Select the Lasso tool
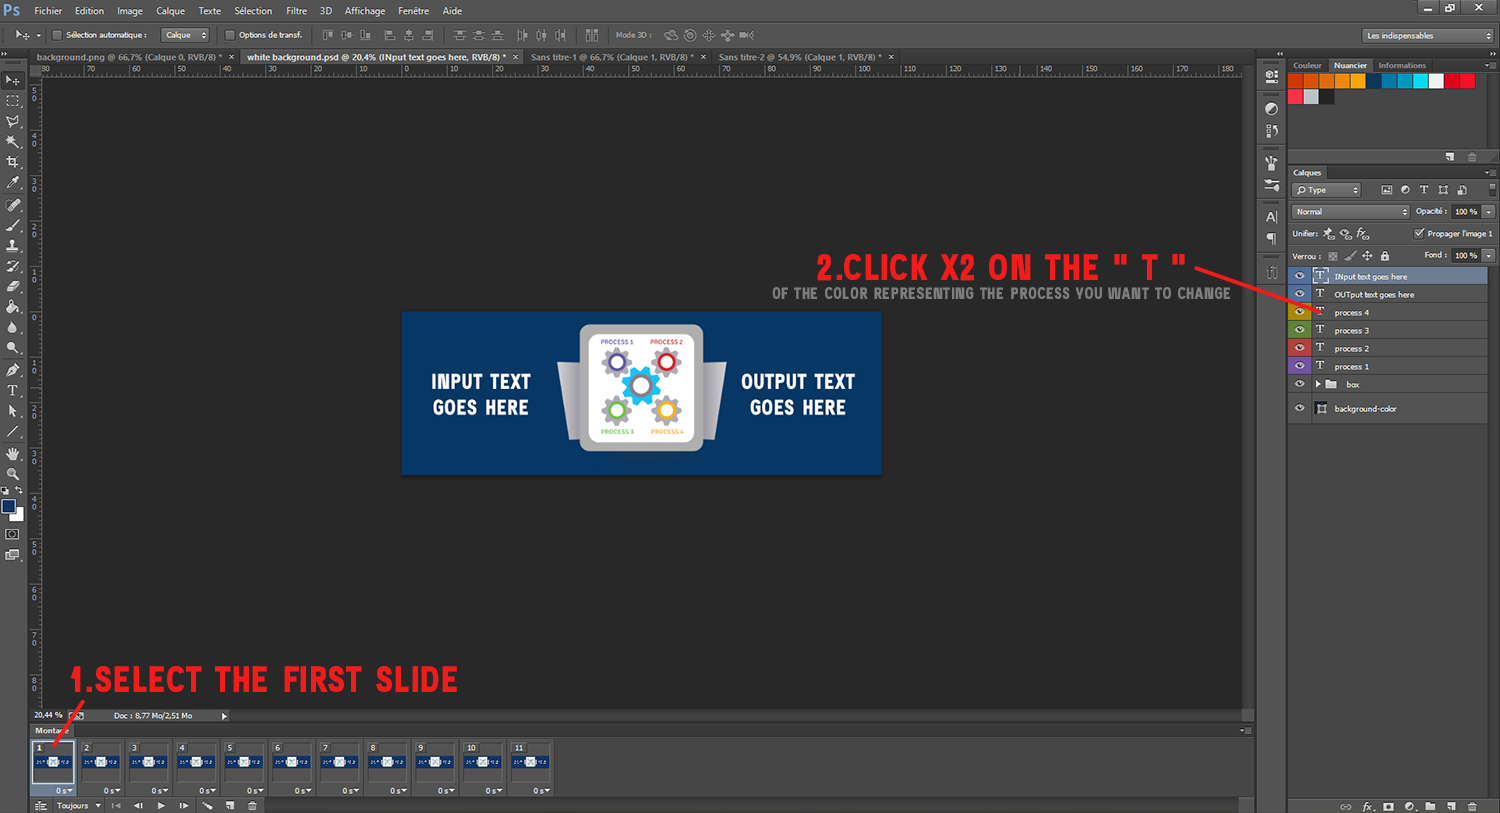The height and width of the screenshot is (813, 1500). click(x=13, y=120)
